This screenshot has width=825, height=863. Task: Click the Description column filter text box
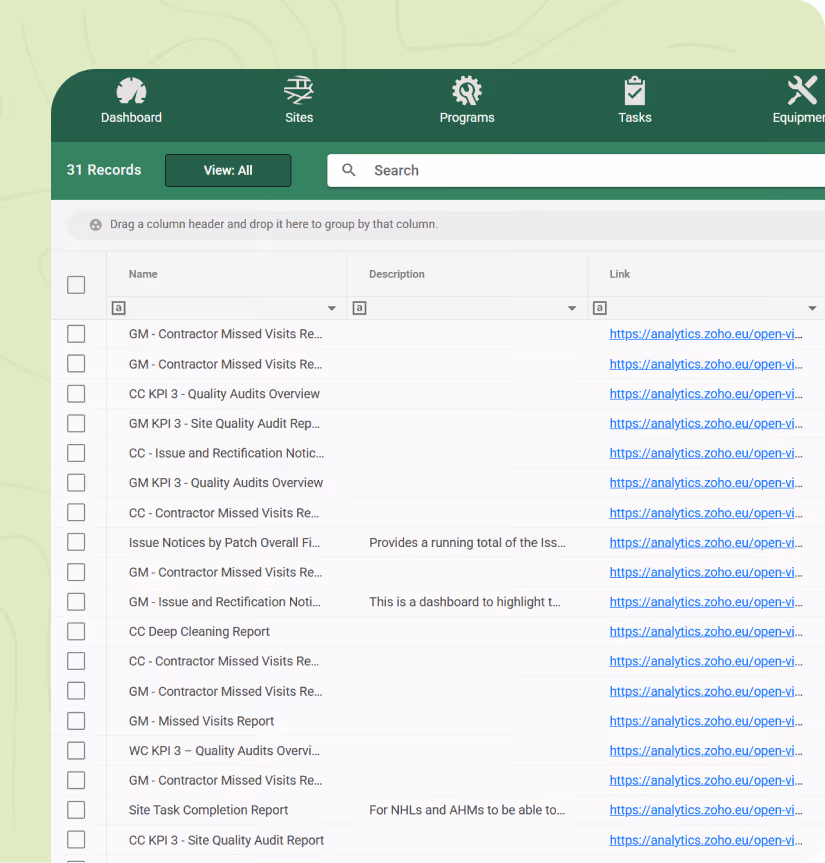point(466,308)
